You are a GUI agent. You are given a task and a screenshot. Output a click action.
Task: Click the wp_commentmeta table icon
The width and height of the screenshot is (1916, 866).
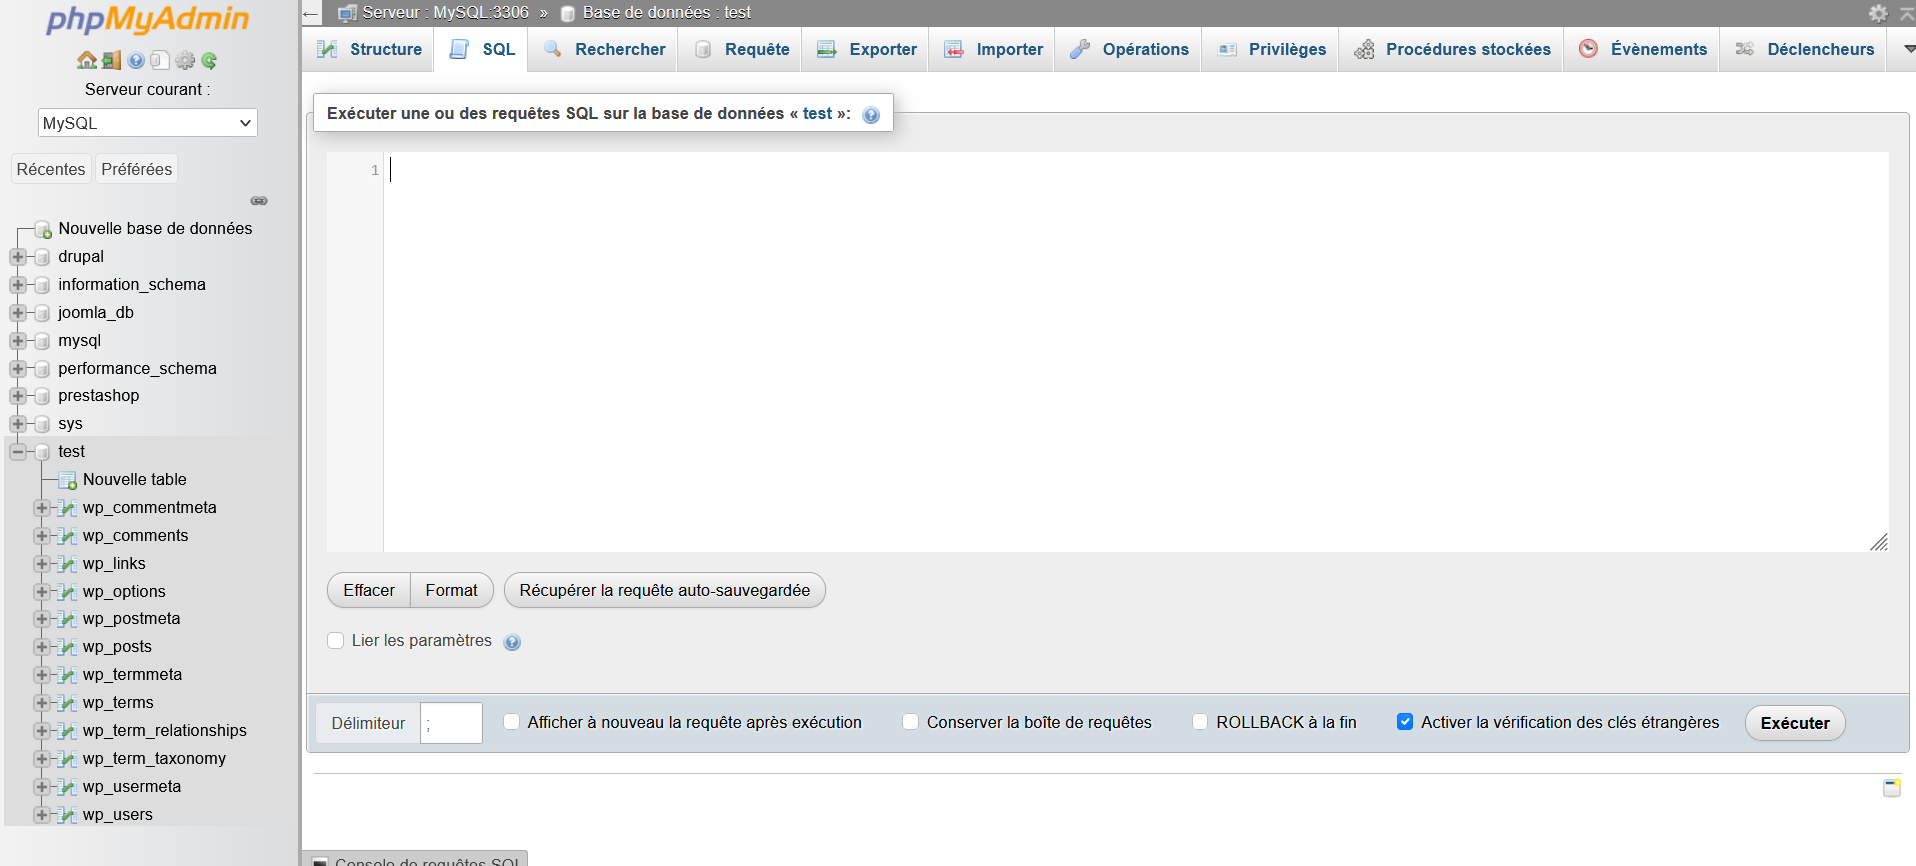(67, 508)
